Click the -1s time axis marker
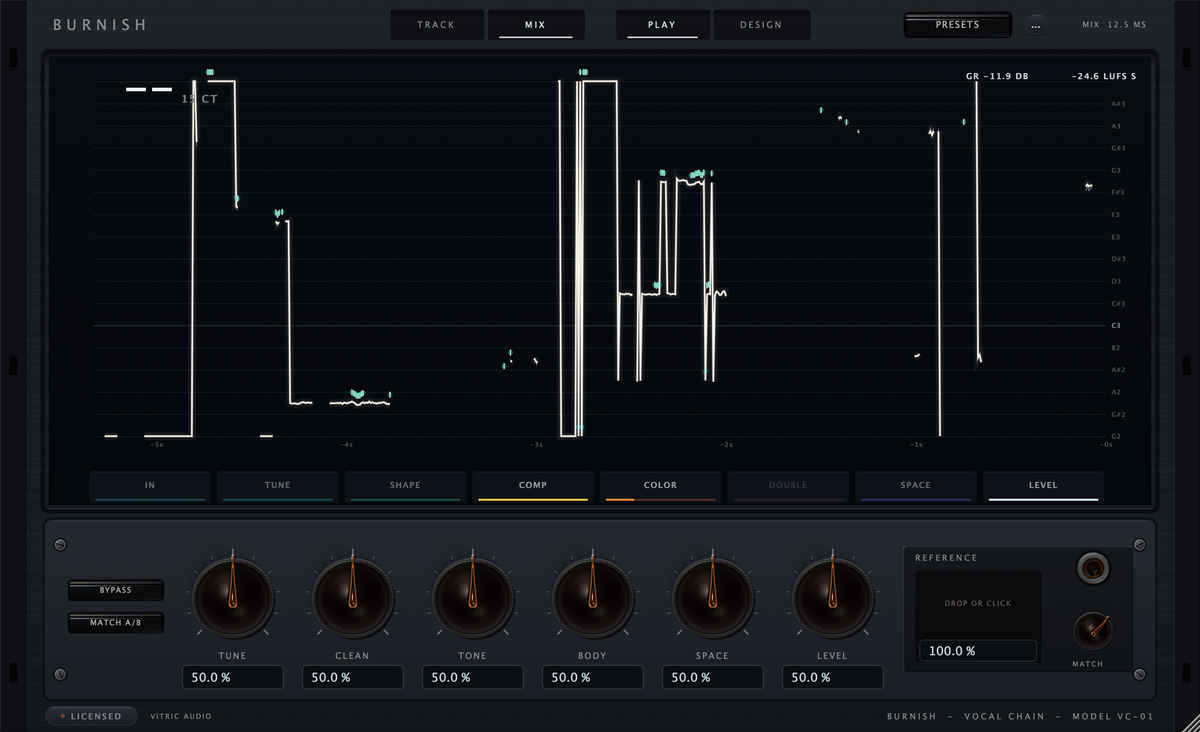Image resolution: width=1200 pixels, height=732 pixels. point(916,444)
